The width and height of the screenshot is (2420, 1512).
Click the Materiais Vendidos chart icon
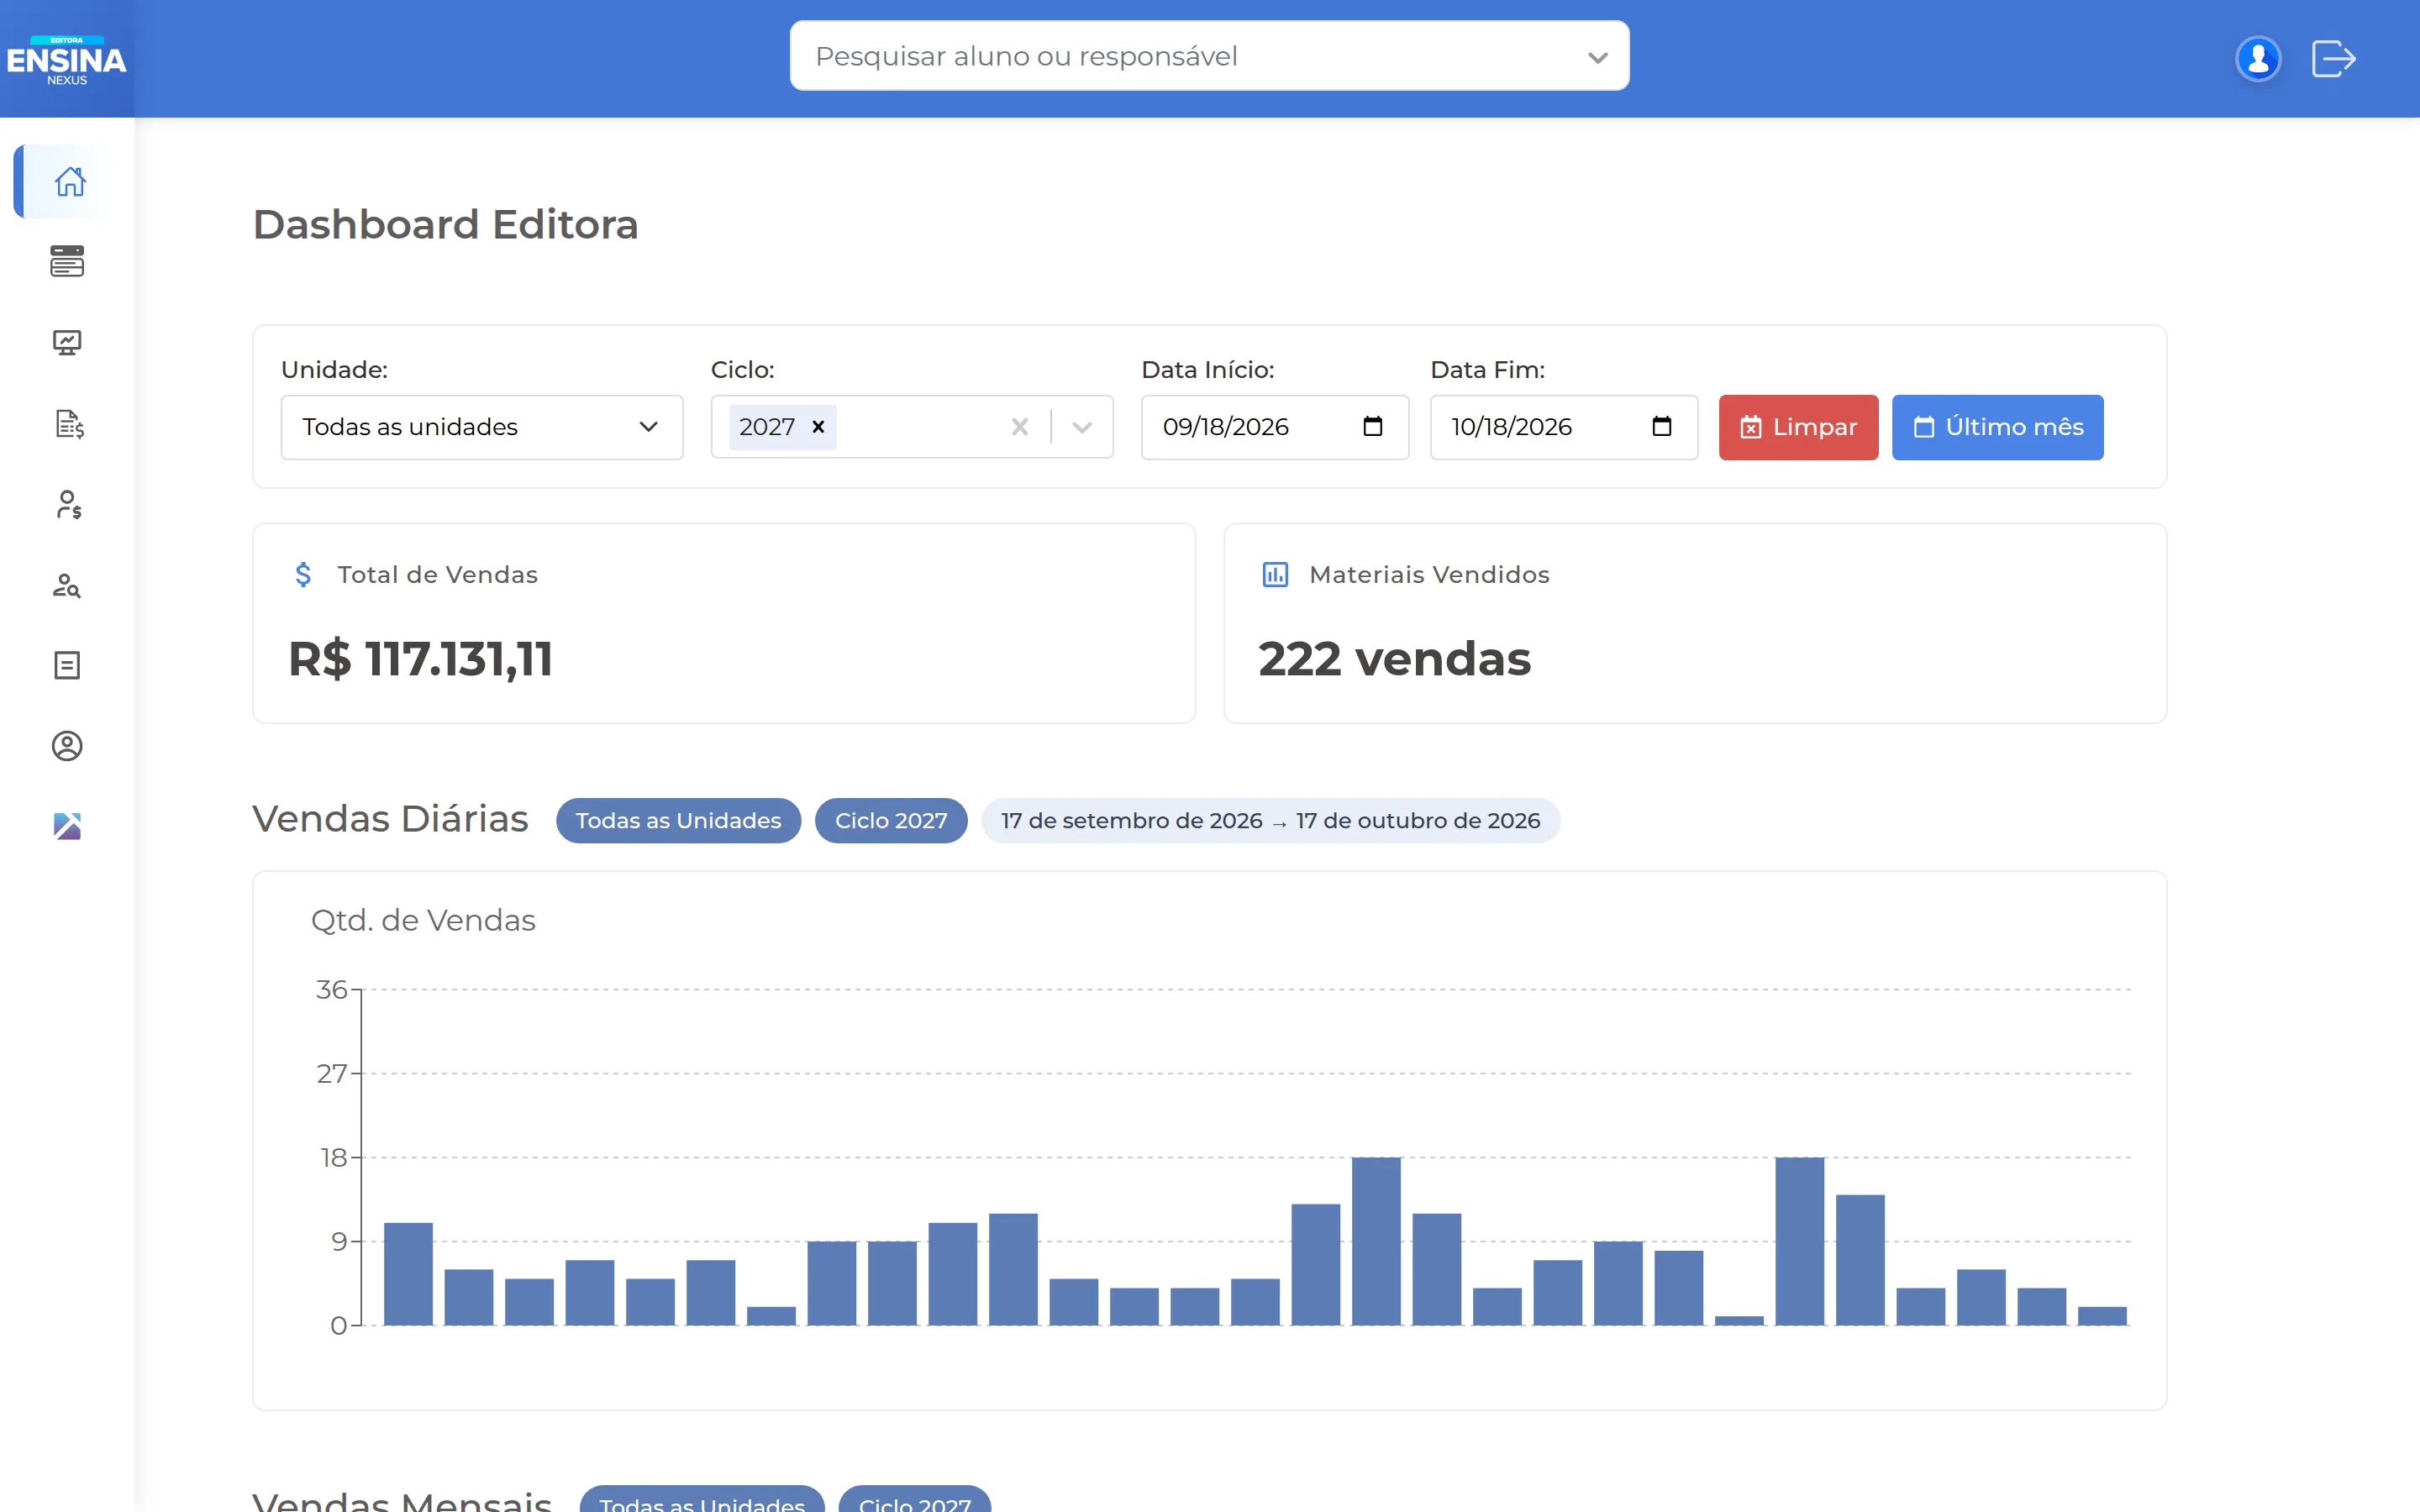[1275, 574]
